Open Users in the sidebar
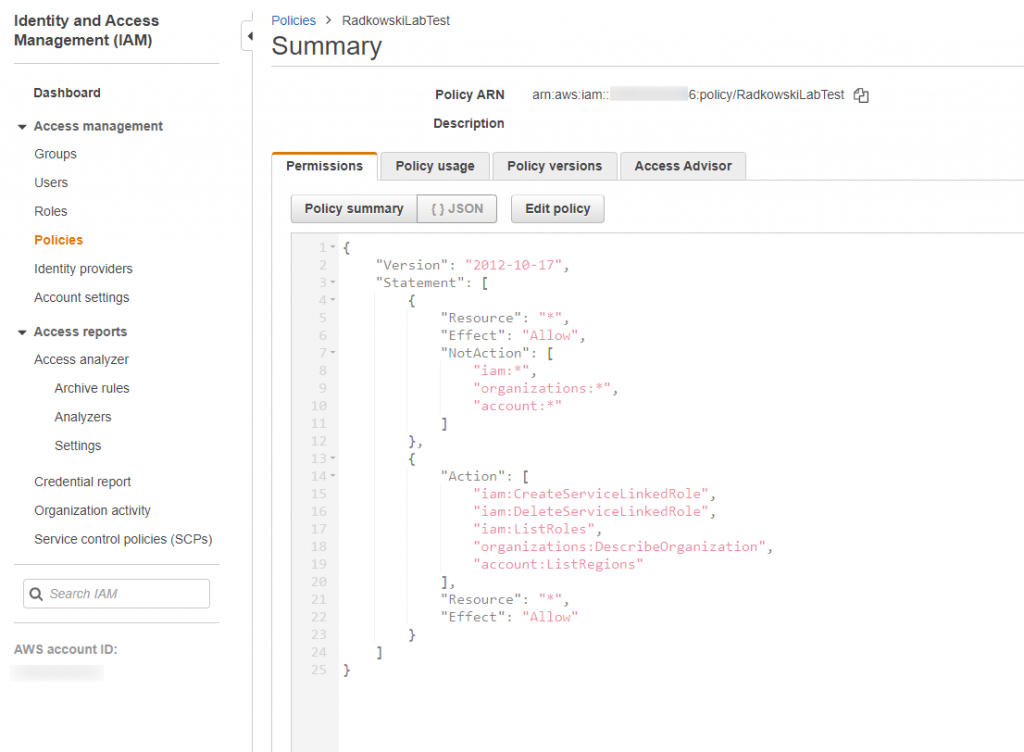1024x752 pixels. tap(51, 183)
